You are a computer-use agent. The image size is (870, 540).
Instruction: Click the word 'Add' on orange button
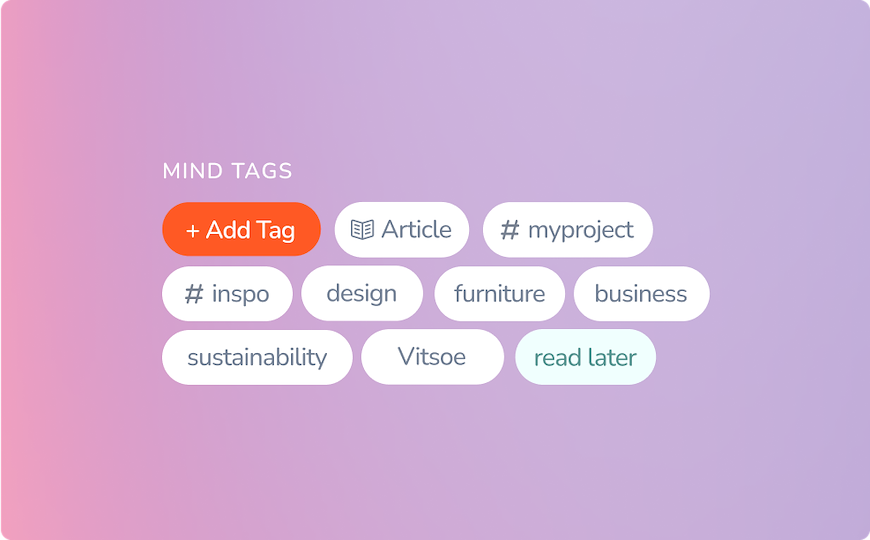pos(228,230)
